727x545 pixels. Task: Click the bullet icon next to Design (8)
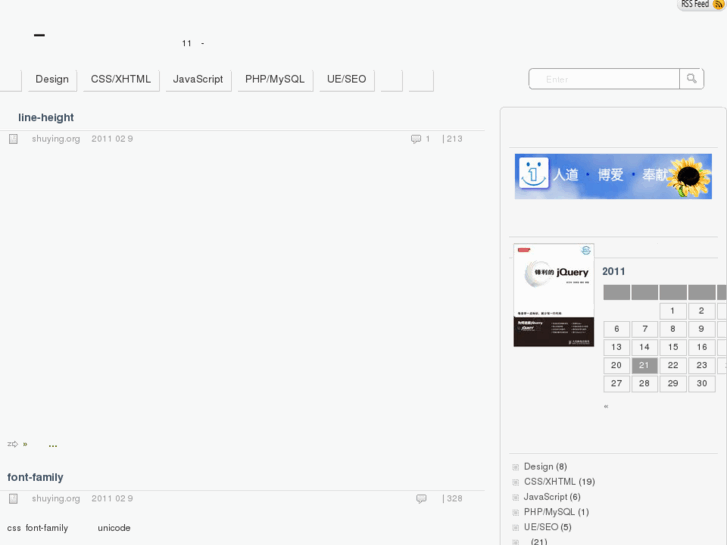click(516, 467)
